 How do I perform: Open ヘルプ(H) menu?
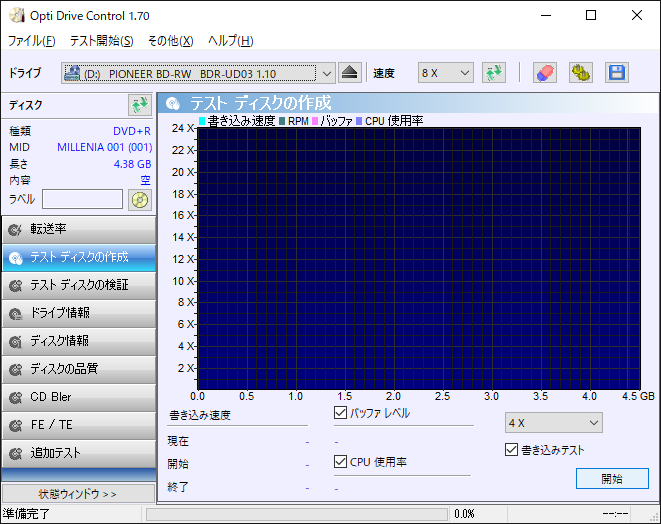click(231, 41)
